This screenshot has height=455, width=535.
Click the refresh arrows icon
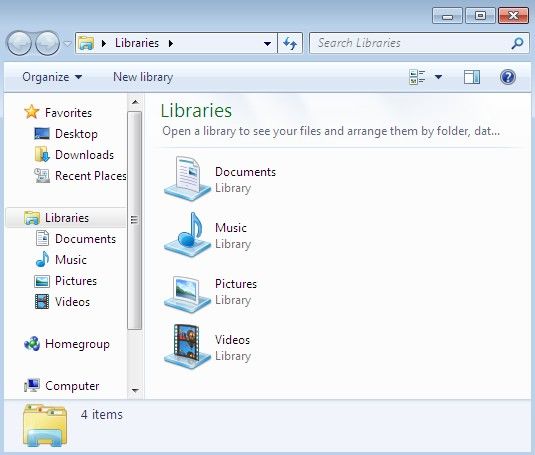point(290,43)
